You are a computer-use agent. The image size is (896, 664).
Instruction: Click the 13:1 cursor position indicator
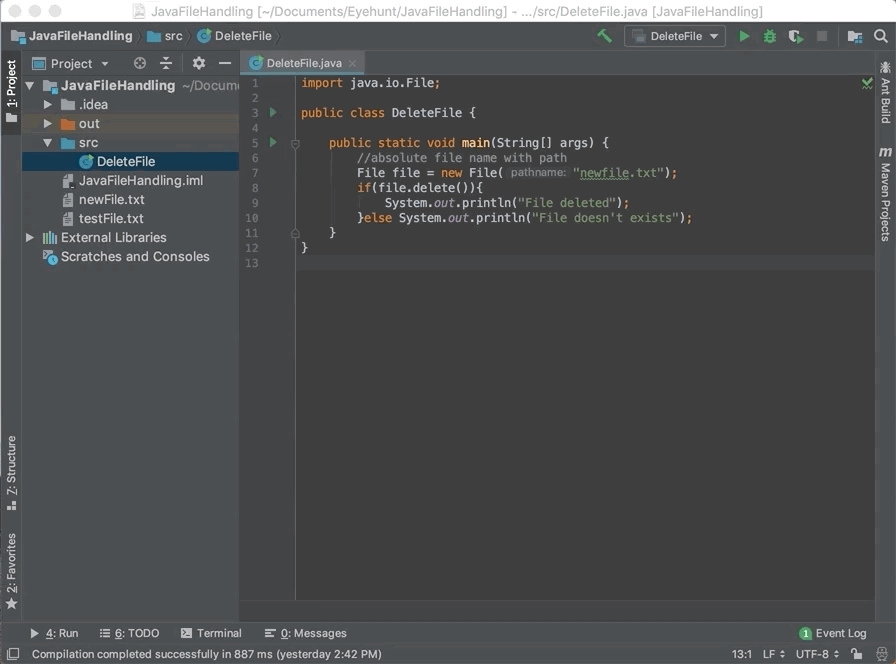coord(741,654)
